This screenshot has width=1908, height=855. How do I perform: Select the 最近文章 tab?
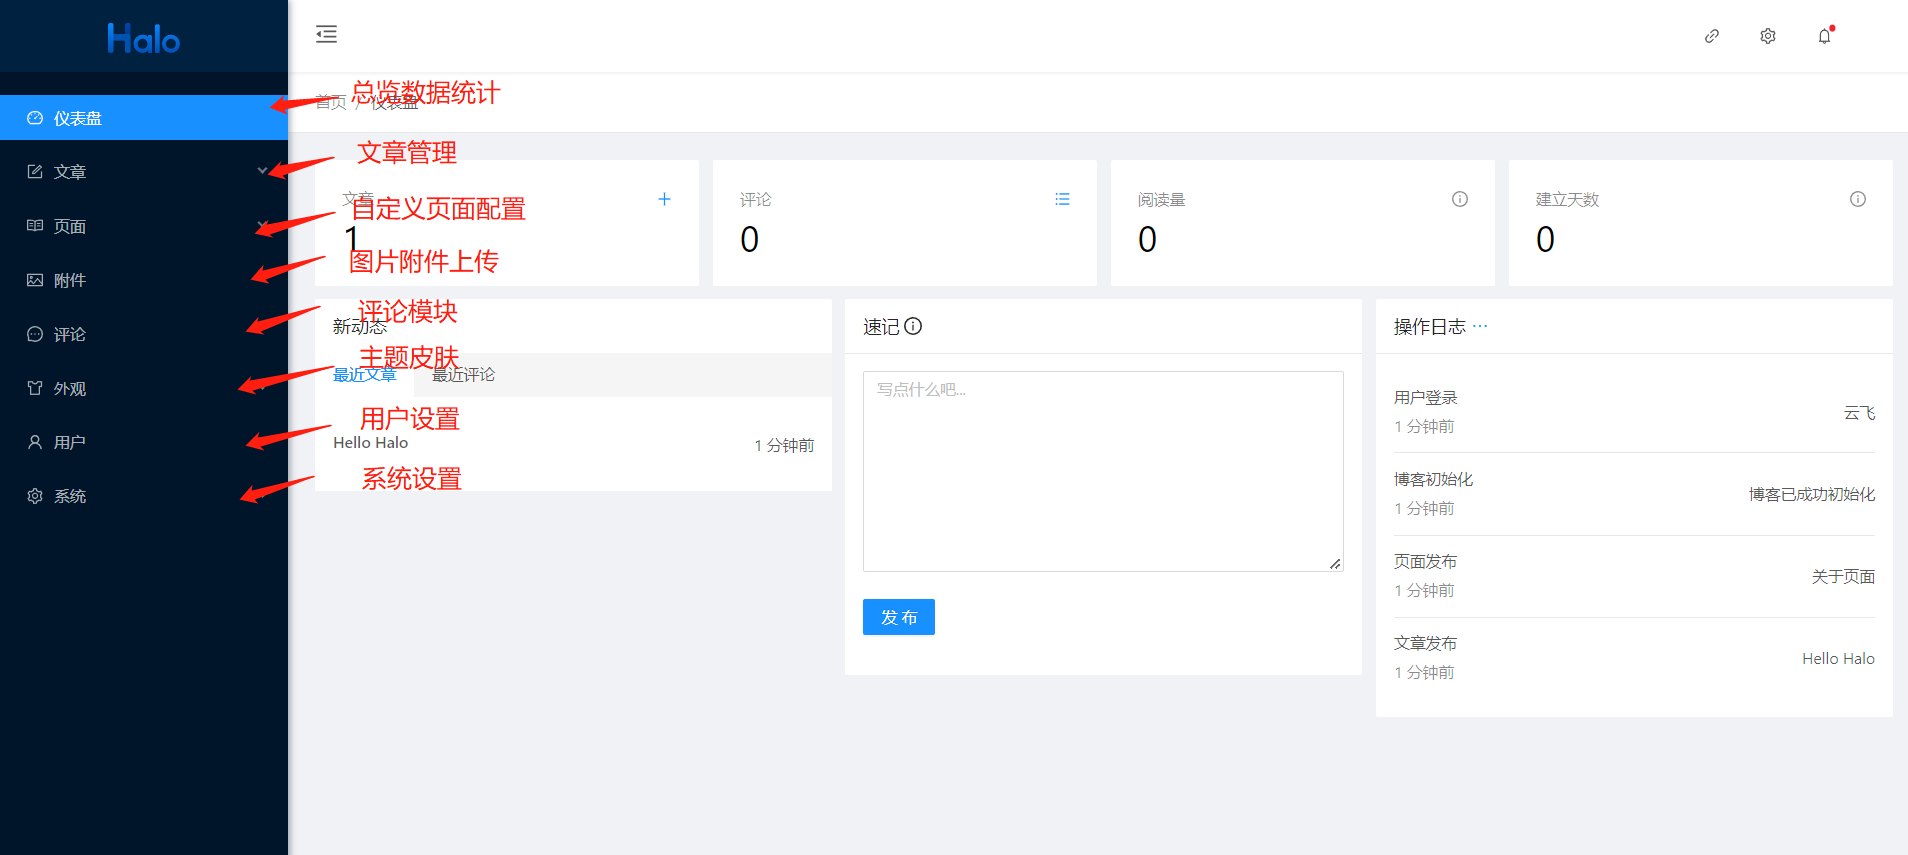pyautogui.click(x=365, y=375)
